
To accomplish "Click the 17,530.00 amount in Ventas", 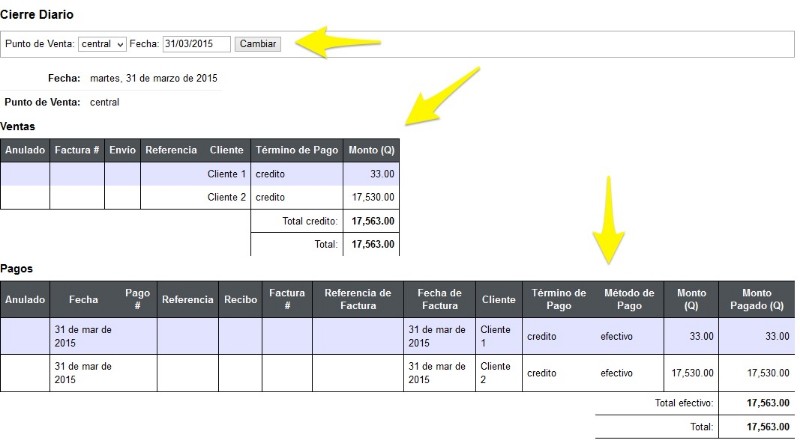I will (373, 198).
